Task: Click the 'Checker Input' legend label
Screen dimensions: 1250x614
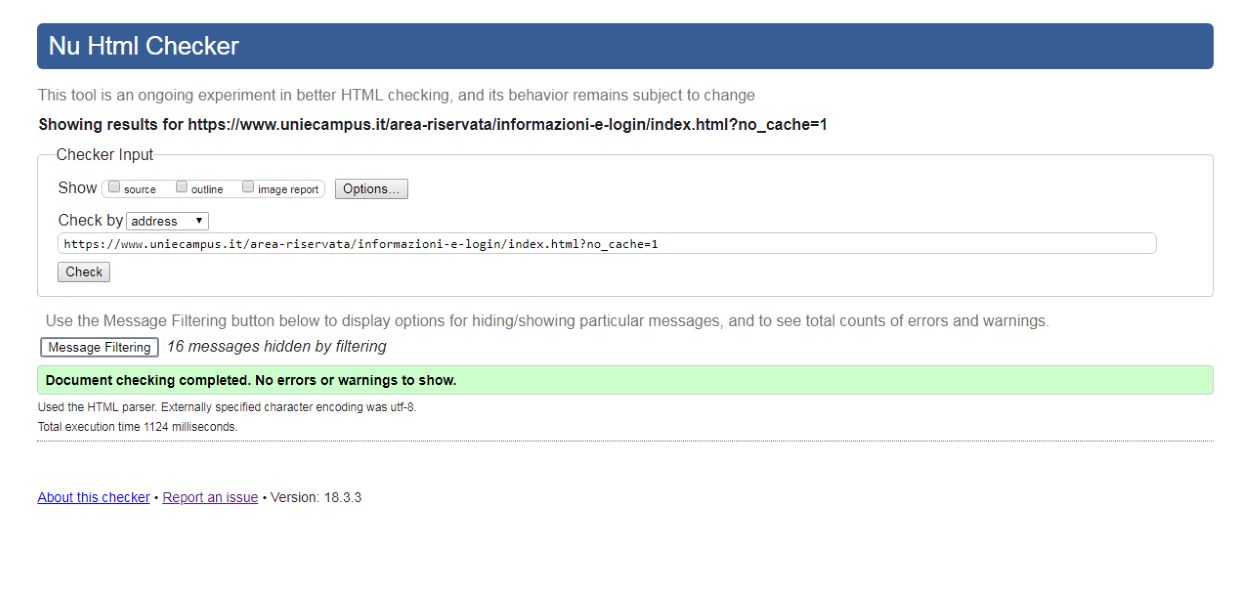Action: [105, 155]
